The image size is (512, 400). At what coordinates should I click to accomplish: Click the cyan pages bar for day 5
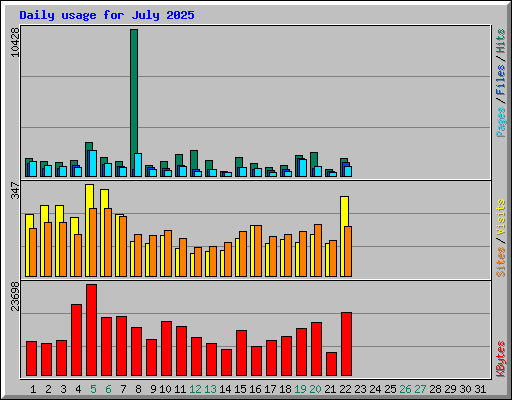92,163
